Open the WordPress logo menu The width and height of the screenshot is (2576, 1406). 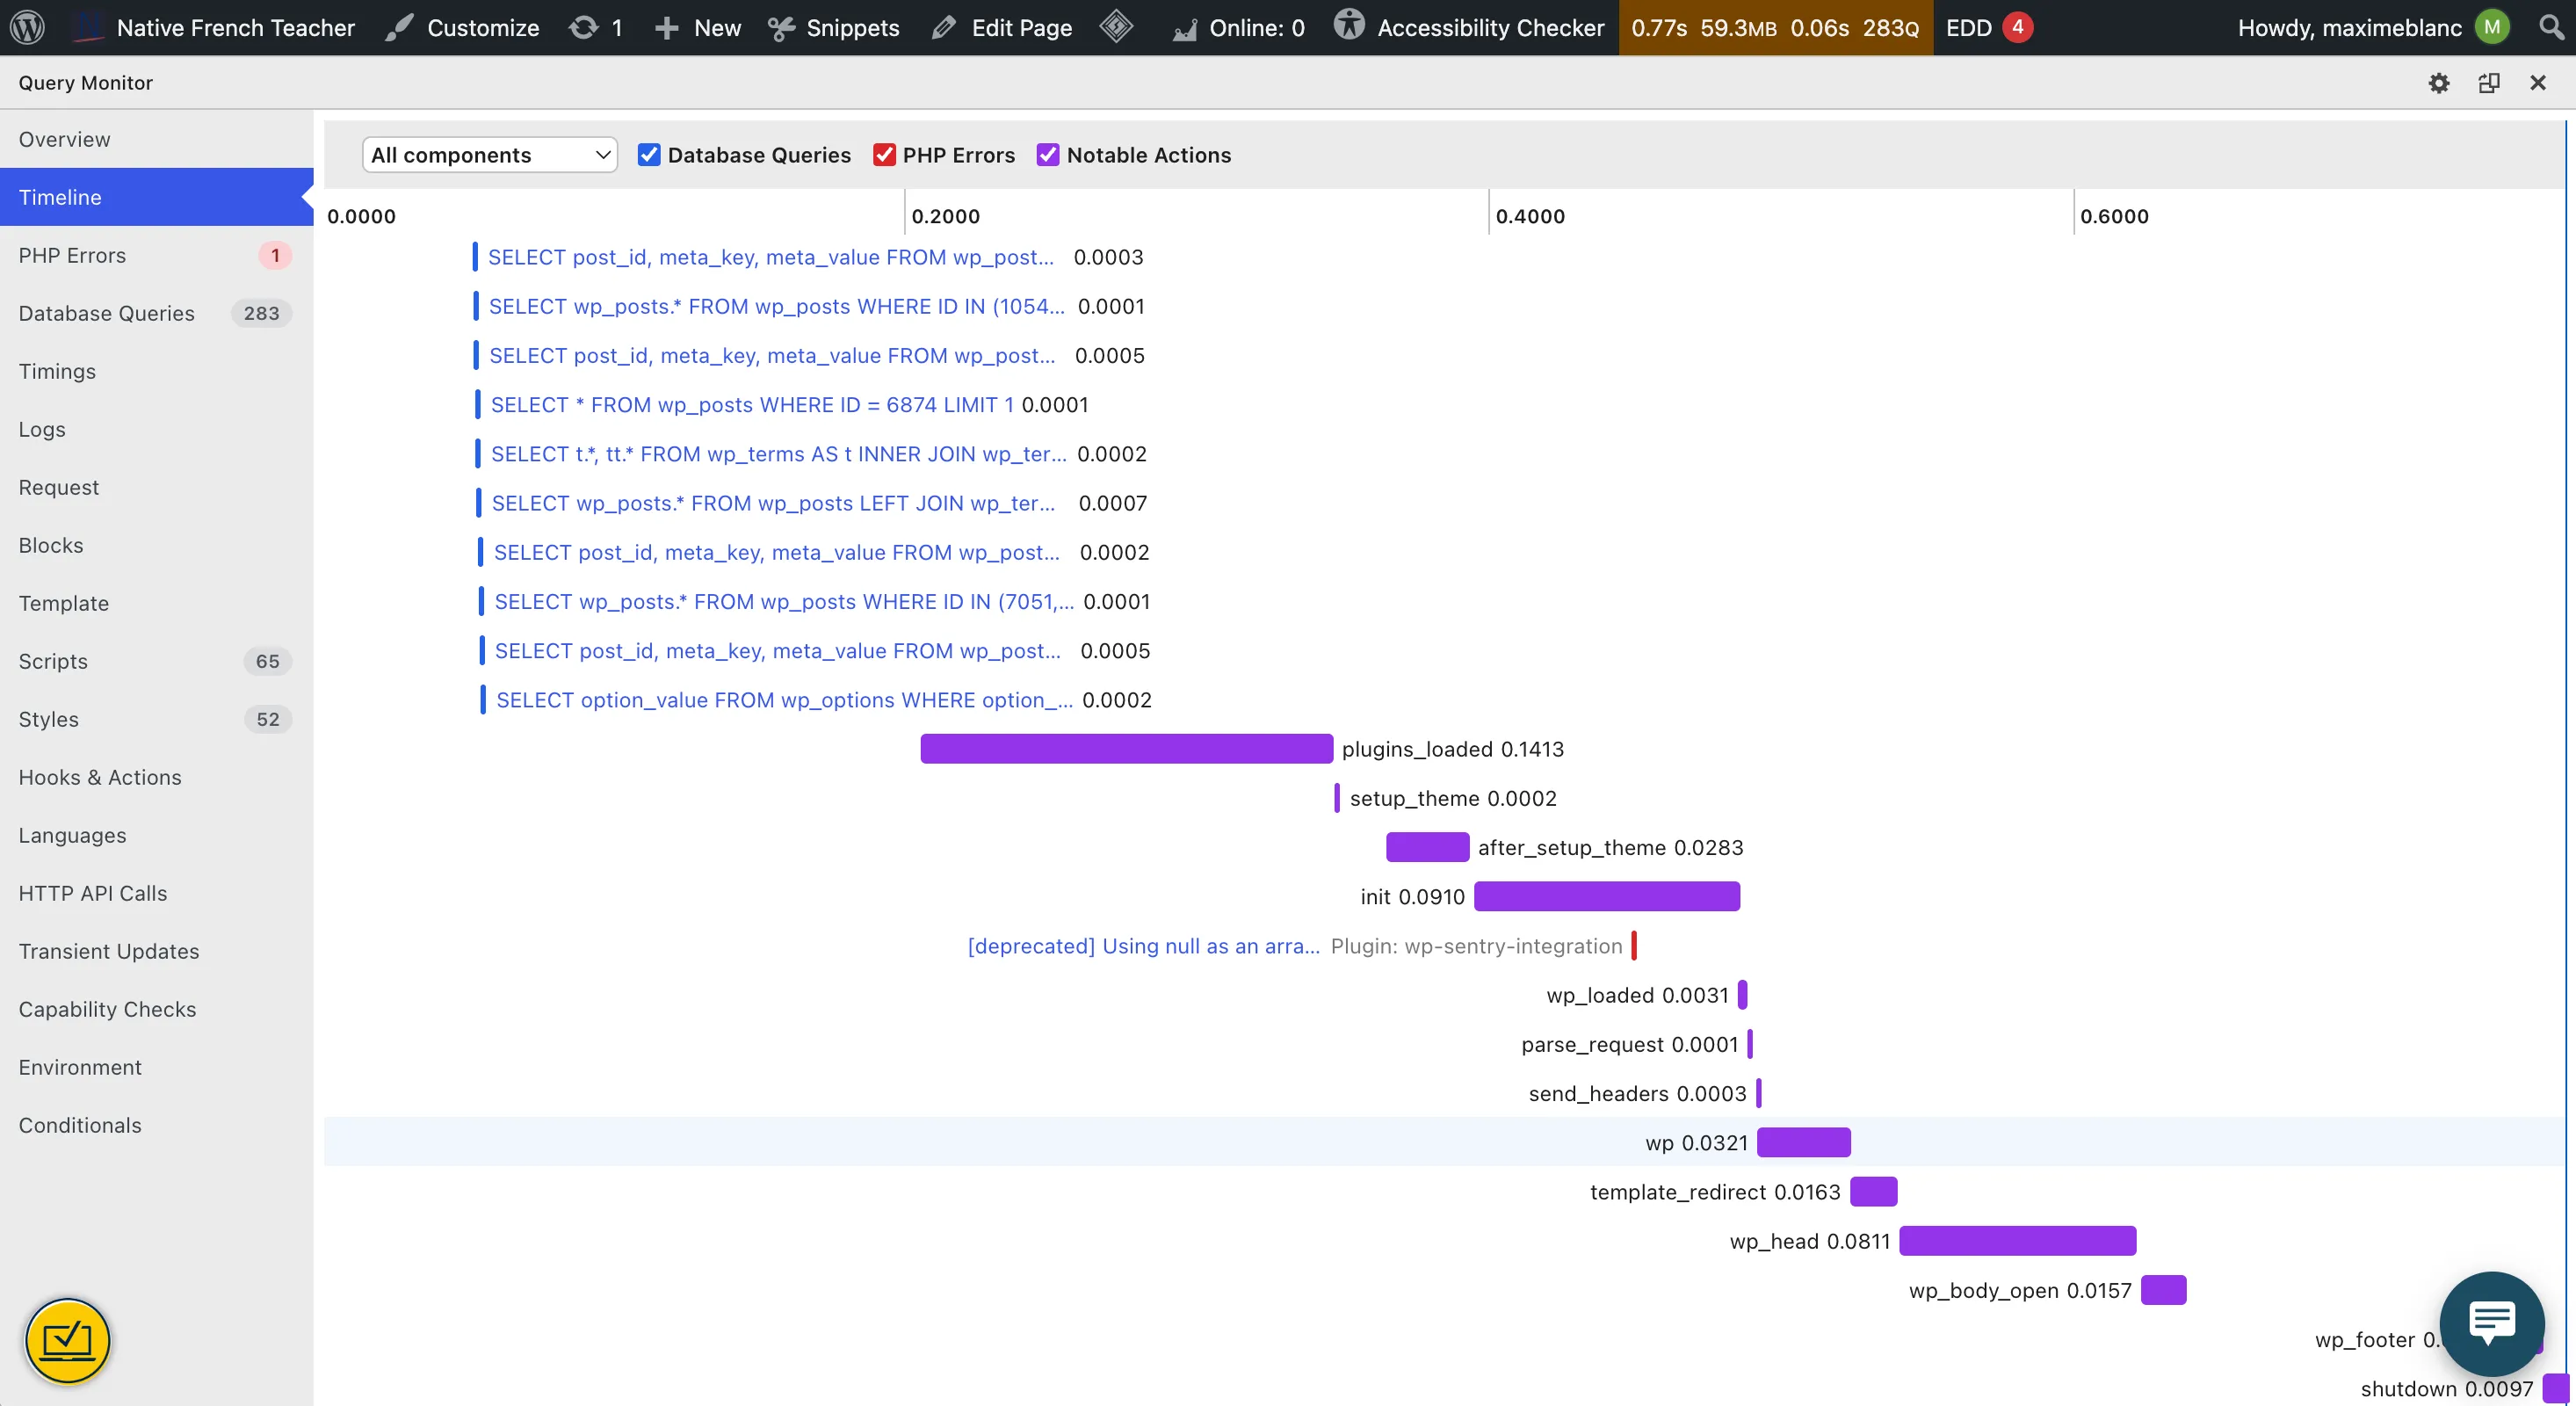click(27, 27)
